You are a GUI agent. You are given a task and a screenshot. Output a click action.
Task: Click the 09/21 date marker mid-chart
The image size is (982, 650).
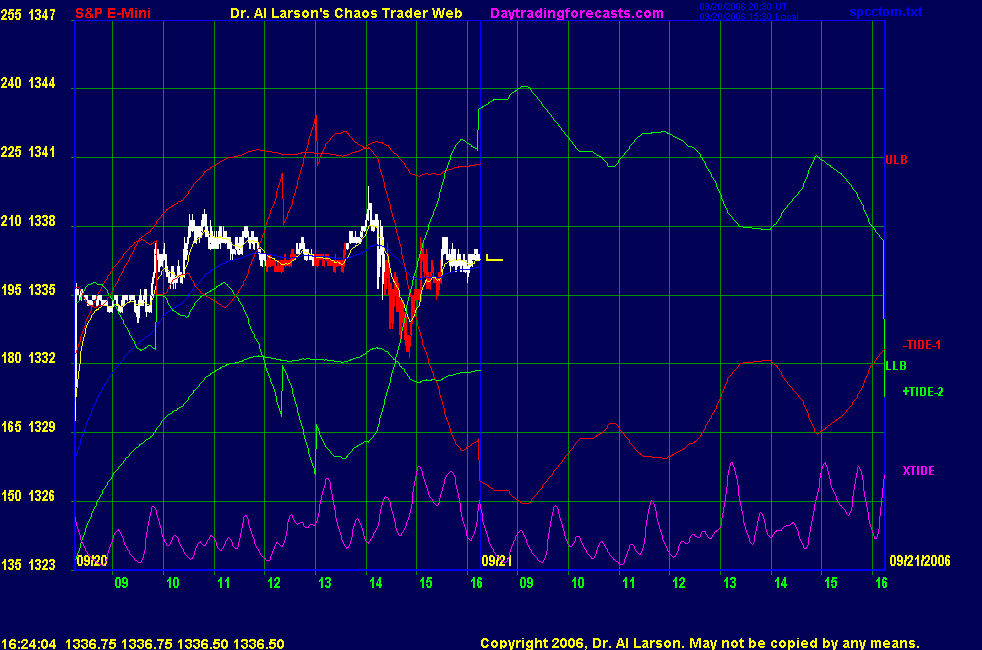(497, 561)
